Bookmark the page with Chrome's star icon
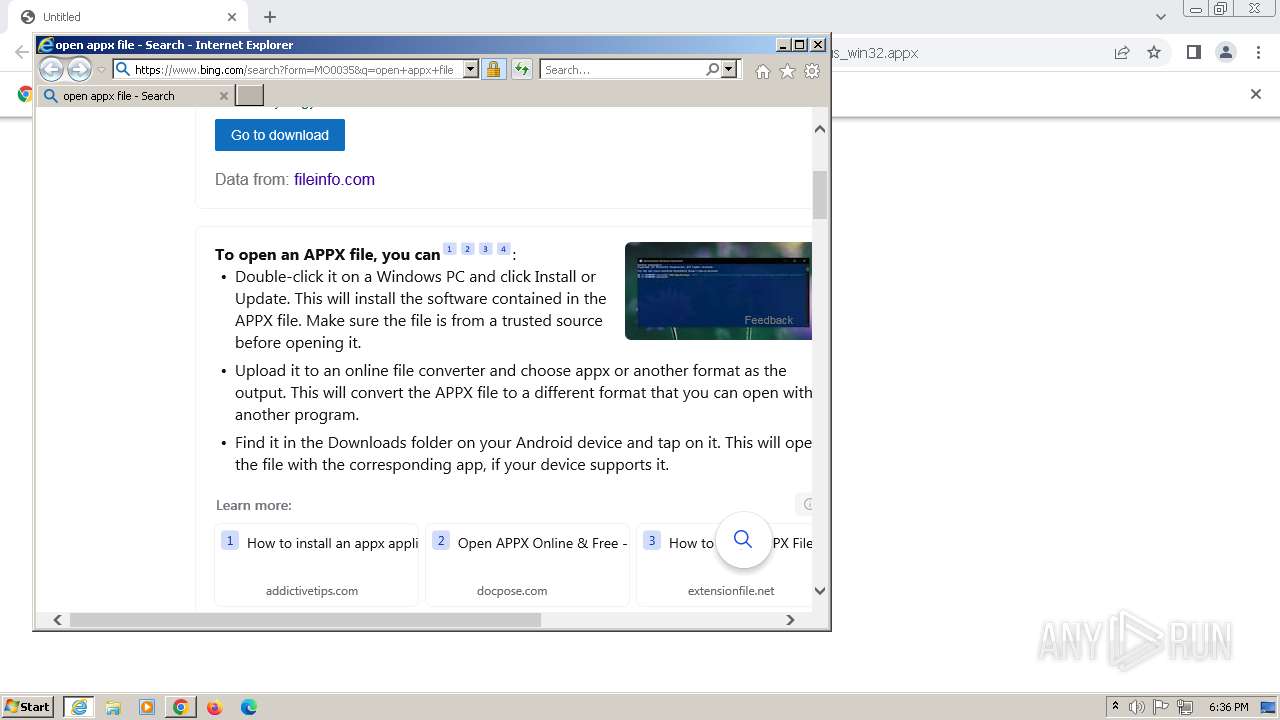 tap(1154, 53)
